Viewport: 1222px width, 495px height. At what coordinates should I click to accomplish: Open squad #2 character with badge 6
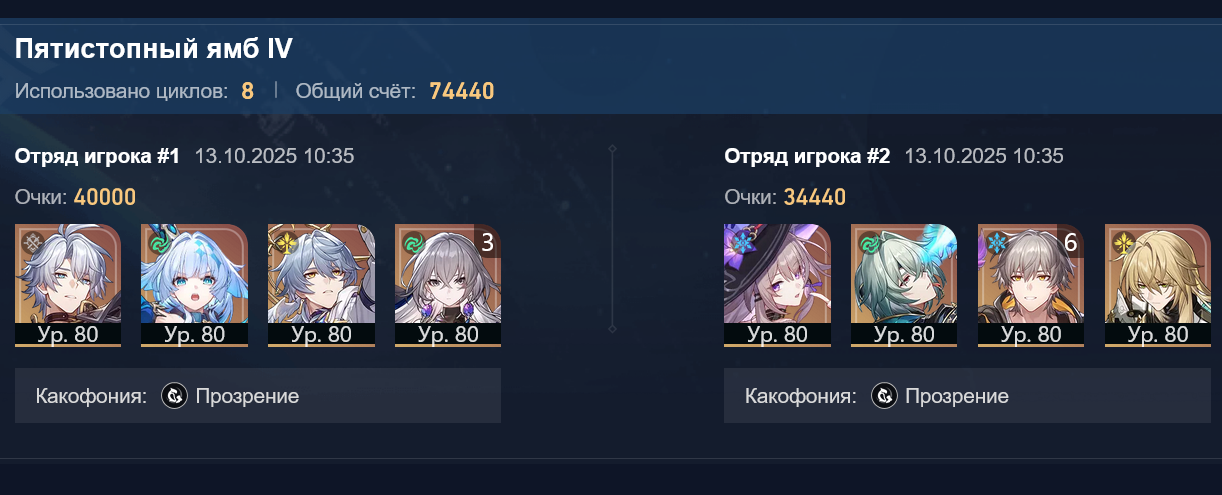[1031, 285]
